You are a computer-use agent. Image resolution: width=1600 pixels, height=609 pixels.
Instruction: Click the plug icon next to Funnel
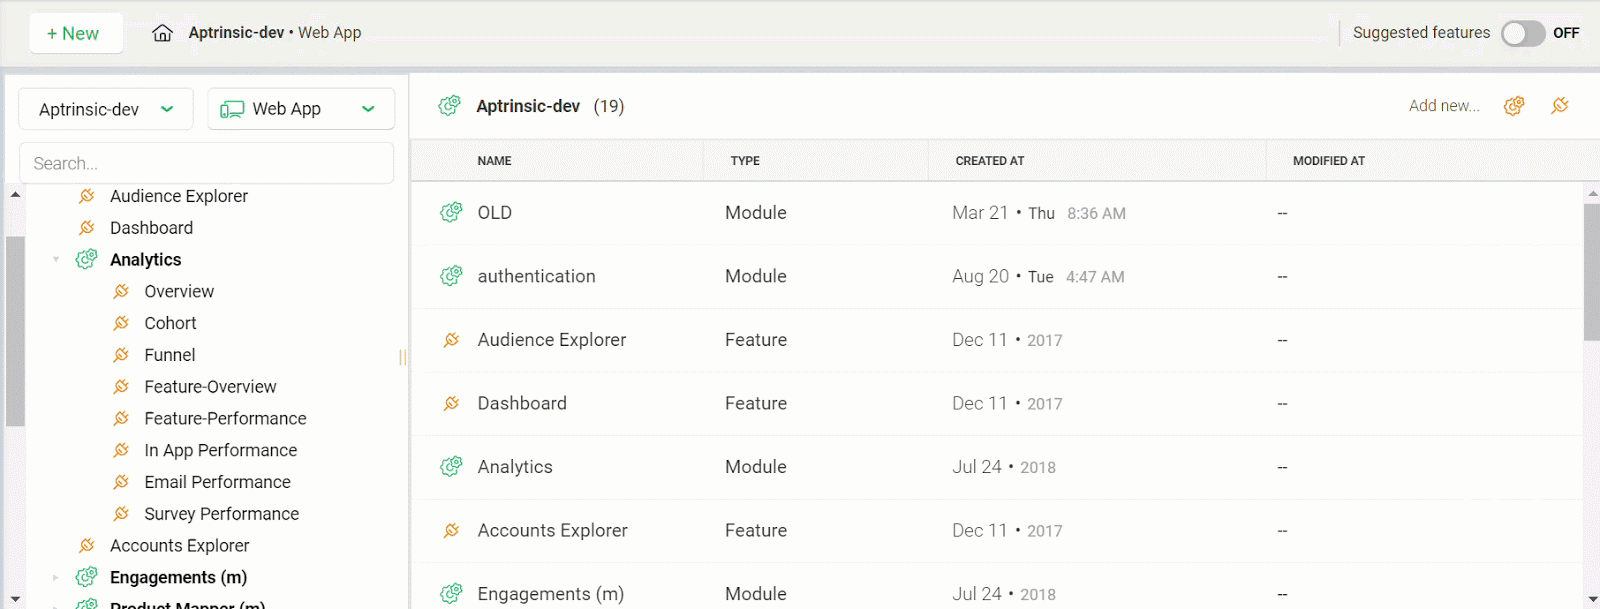121,355
